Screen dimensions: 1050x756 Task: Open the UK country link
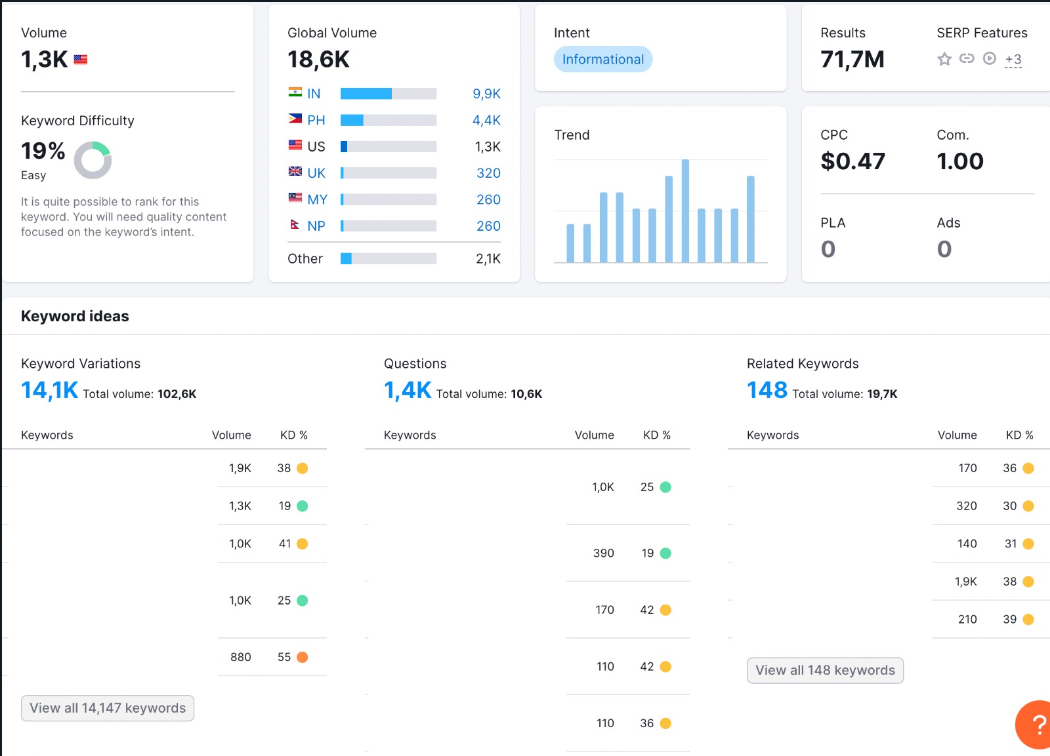coord(316,173)
